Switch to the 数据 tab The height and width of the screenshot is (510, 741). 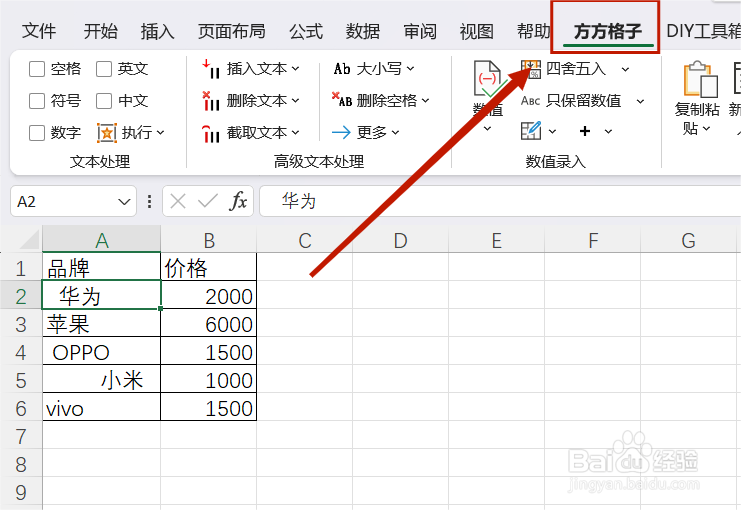[x=363, y=31]
